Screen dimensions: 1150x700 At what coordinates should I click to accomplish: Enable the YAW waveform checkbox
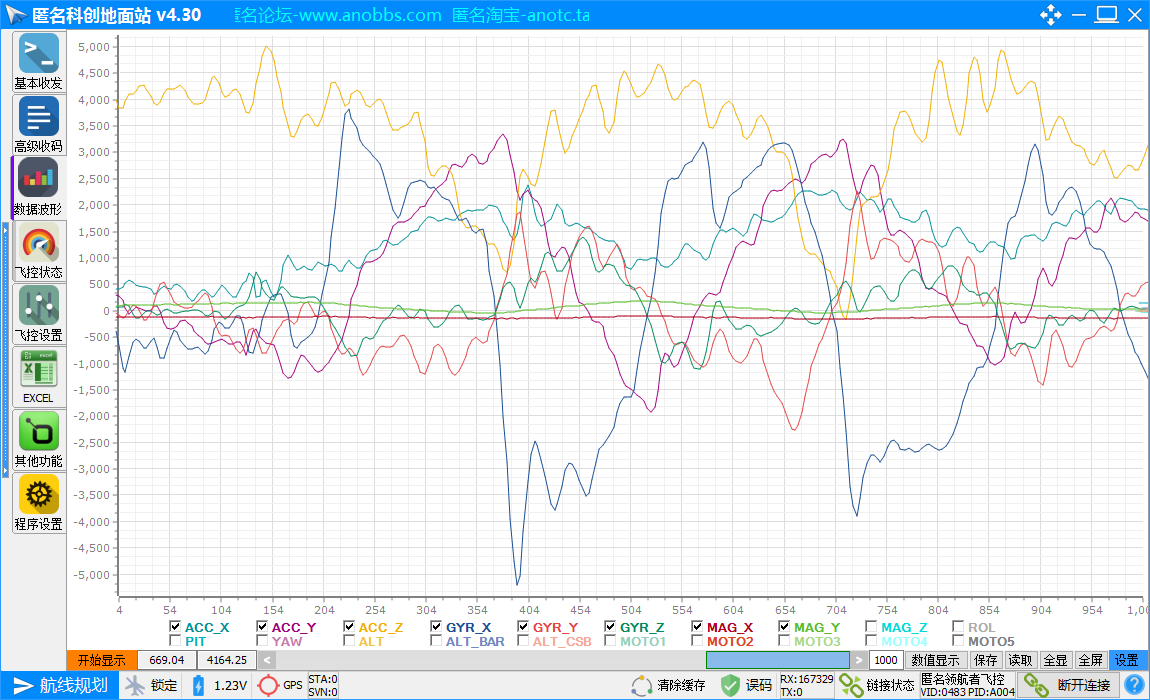(262, 641)
